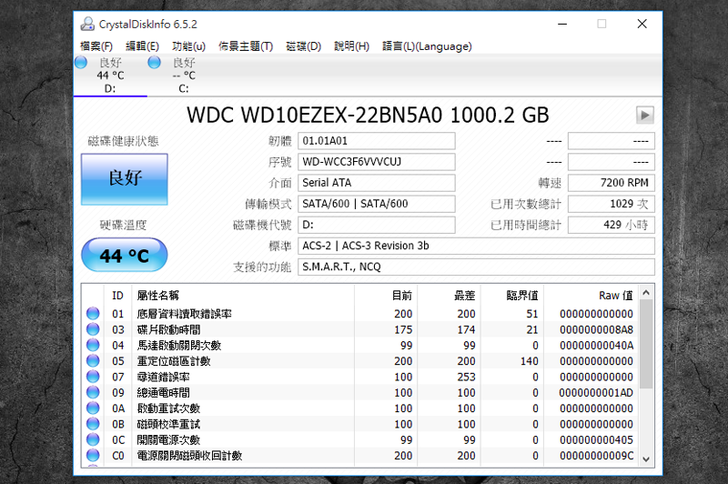Click the power on count field 1029 次
728x484 pixels.
point(611,204)
